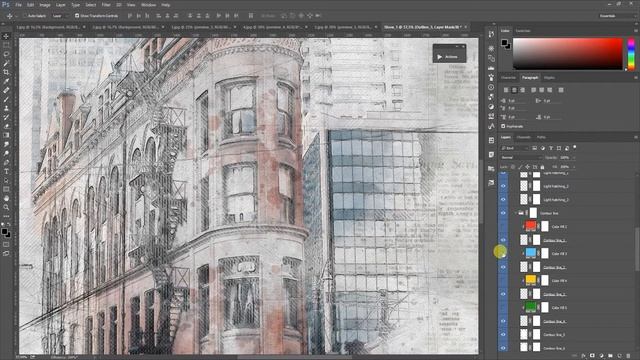Open the History panel icon in collapsed dock
Viewport: 640px width, 360px height.
(491, 34)
